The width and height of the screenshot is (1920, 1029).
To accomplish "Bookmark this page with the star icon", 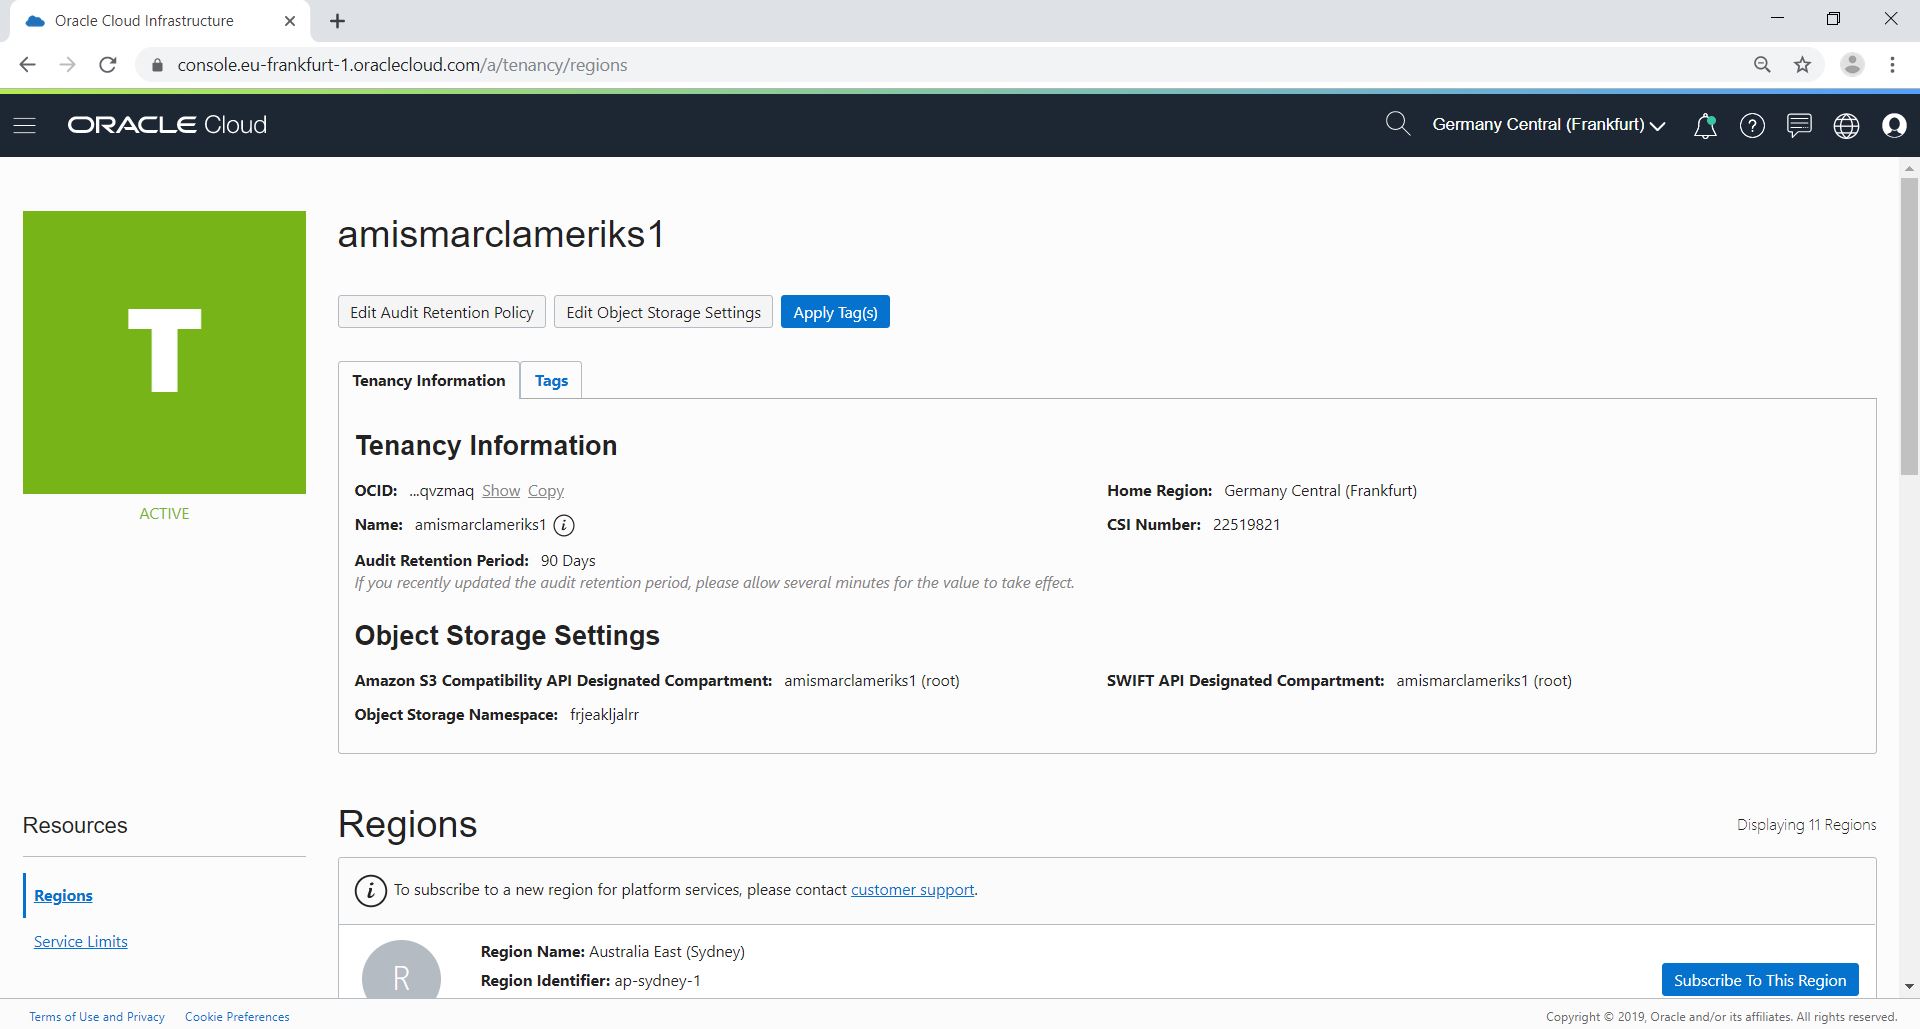I will click(x=1802, y=65).
